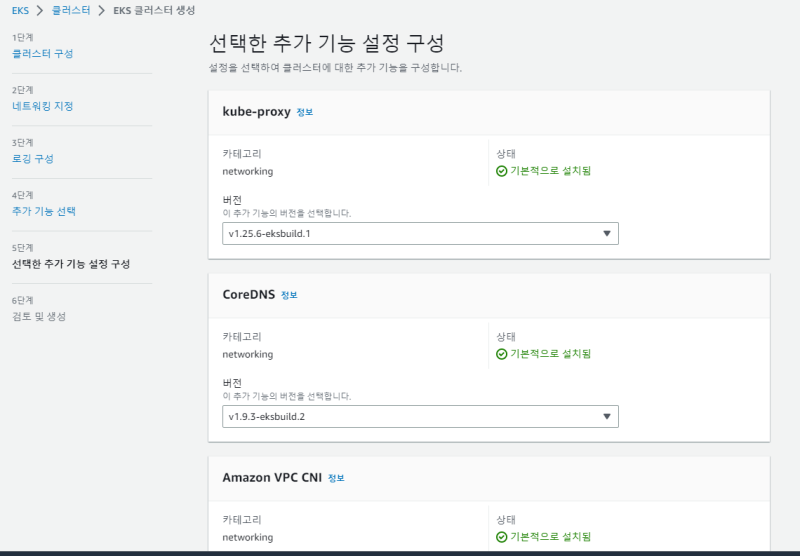Go back to step 1 클러스터 구성
Viewport: 800px width, 556px height.
click(43, 54)
